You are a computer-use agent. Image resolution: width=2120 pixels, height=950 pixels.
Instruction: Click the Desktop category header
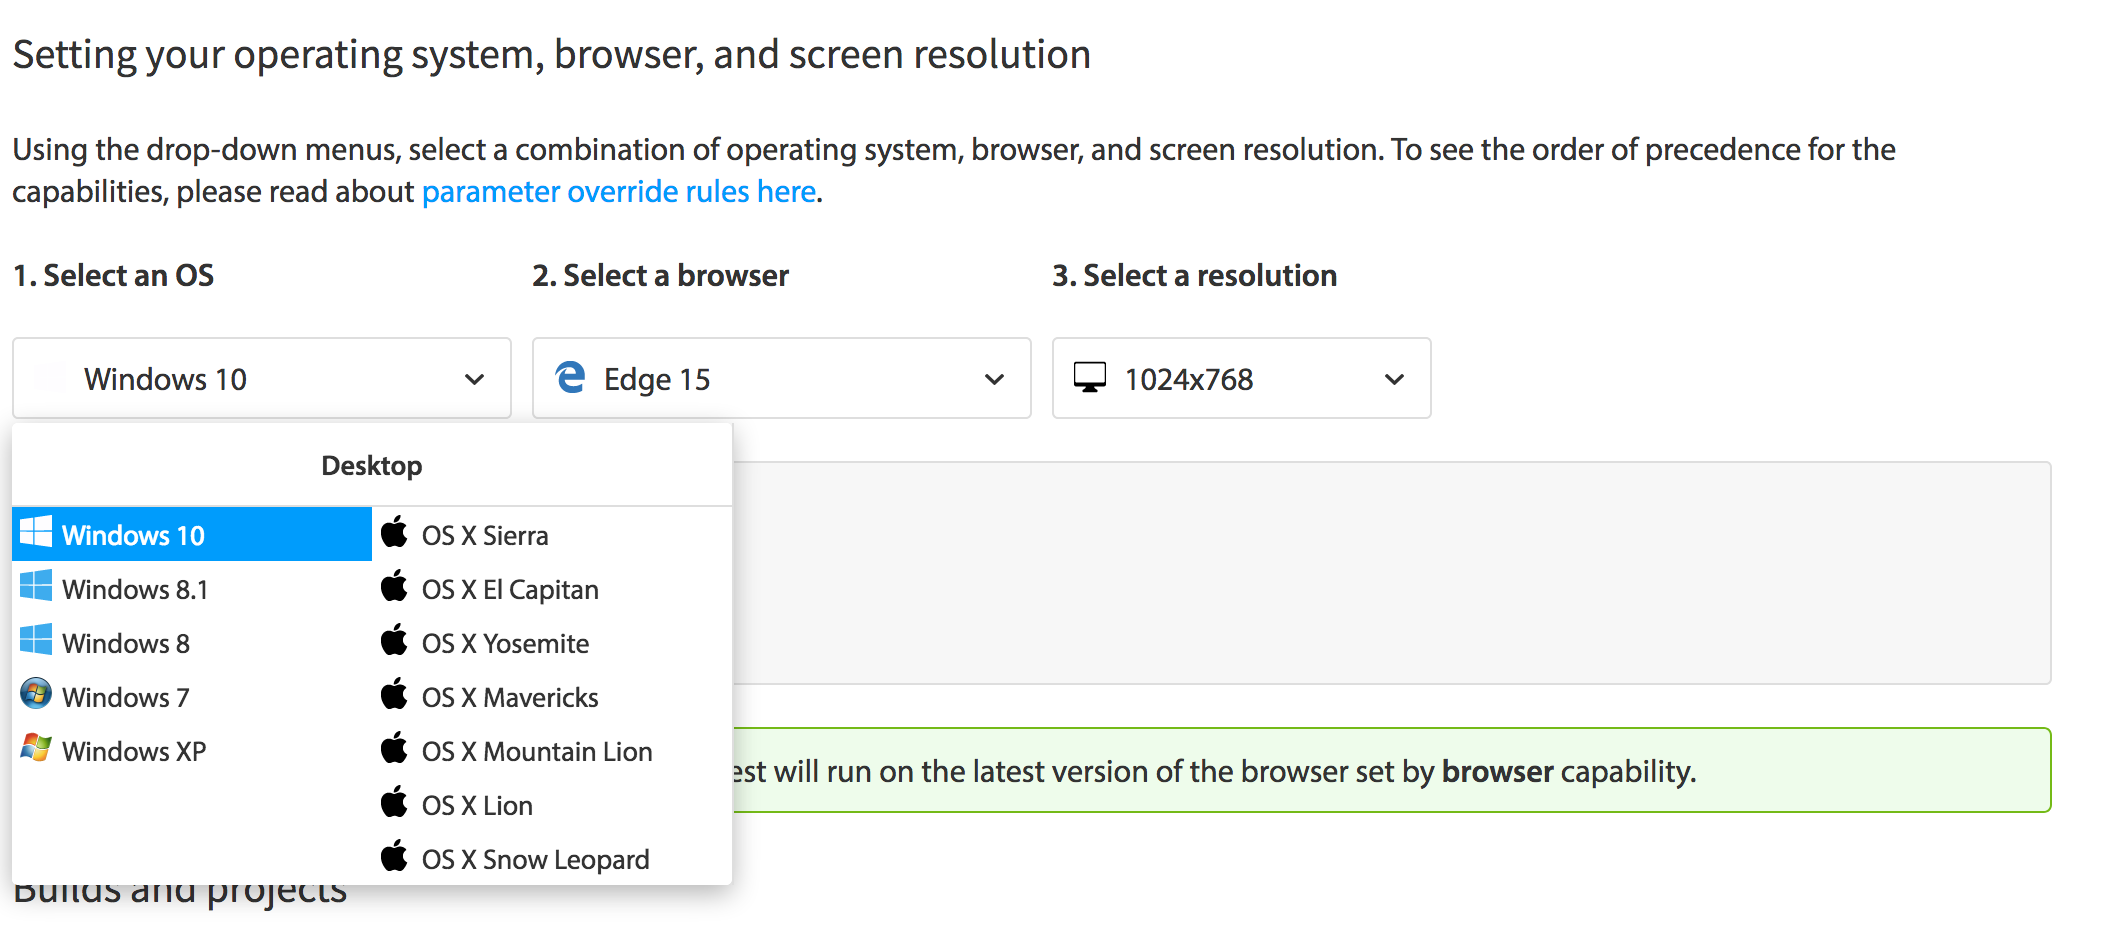click(372, 466)
